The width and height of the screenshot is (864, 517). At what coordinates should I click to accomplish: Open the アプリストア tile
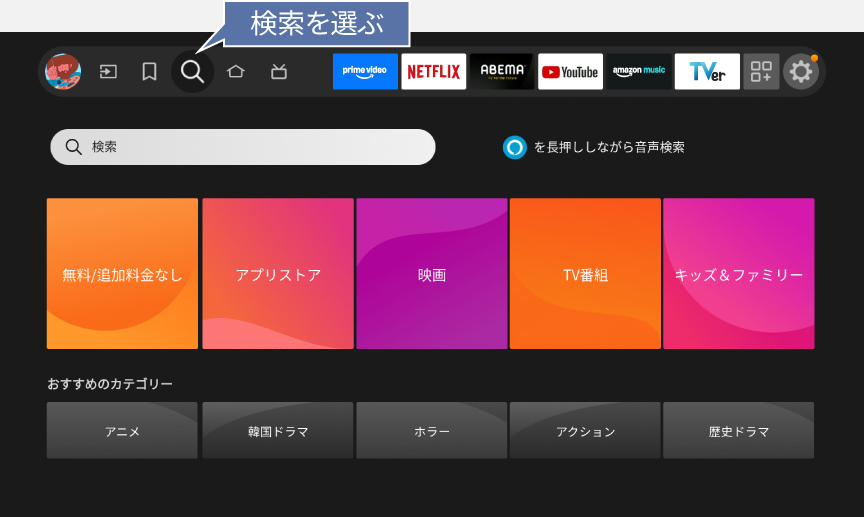[278, 274]
